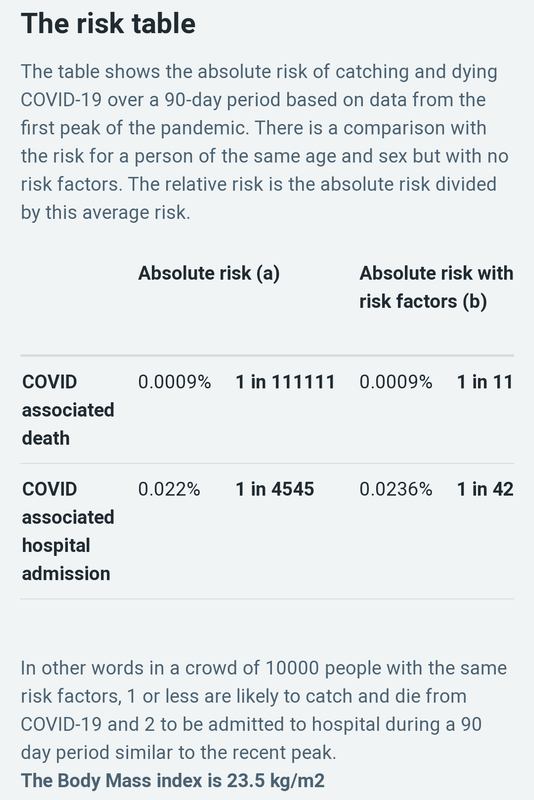Click the '1 in 11' truncated death value
This screenshot has width=534, height=800.
[x=485, y=382]
